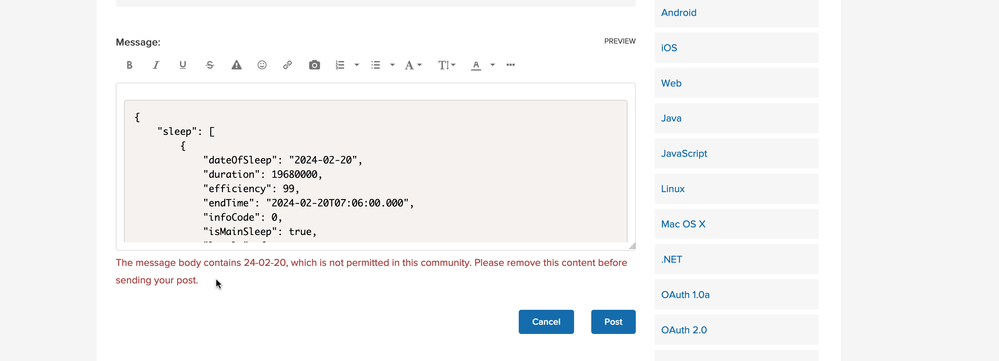The width and height of the screenshot is (999, 361).
Task: Insert a photo via camera icon
Action: pos(314,65)
